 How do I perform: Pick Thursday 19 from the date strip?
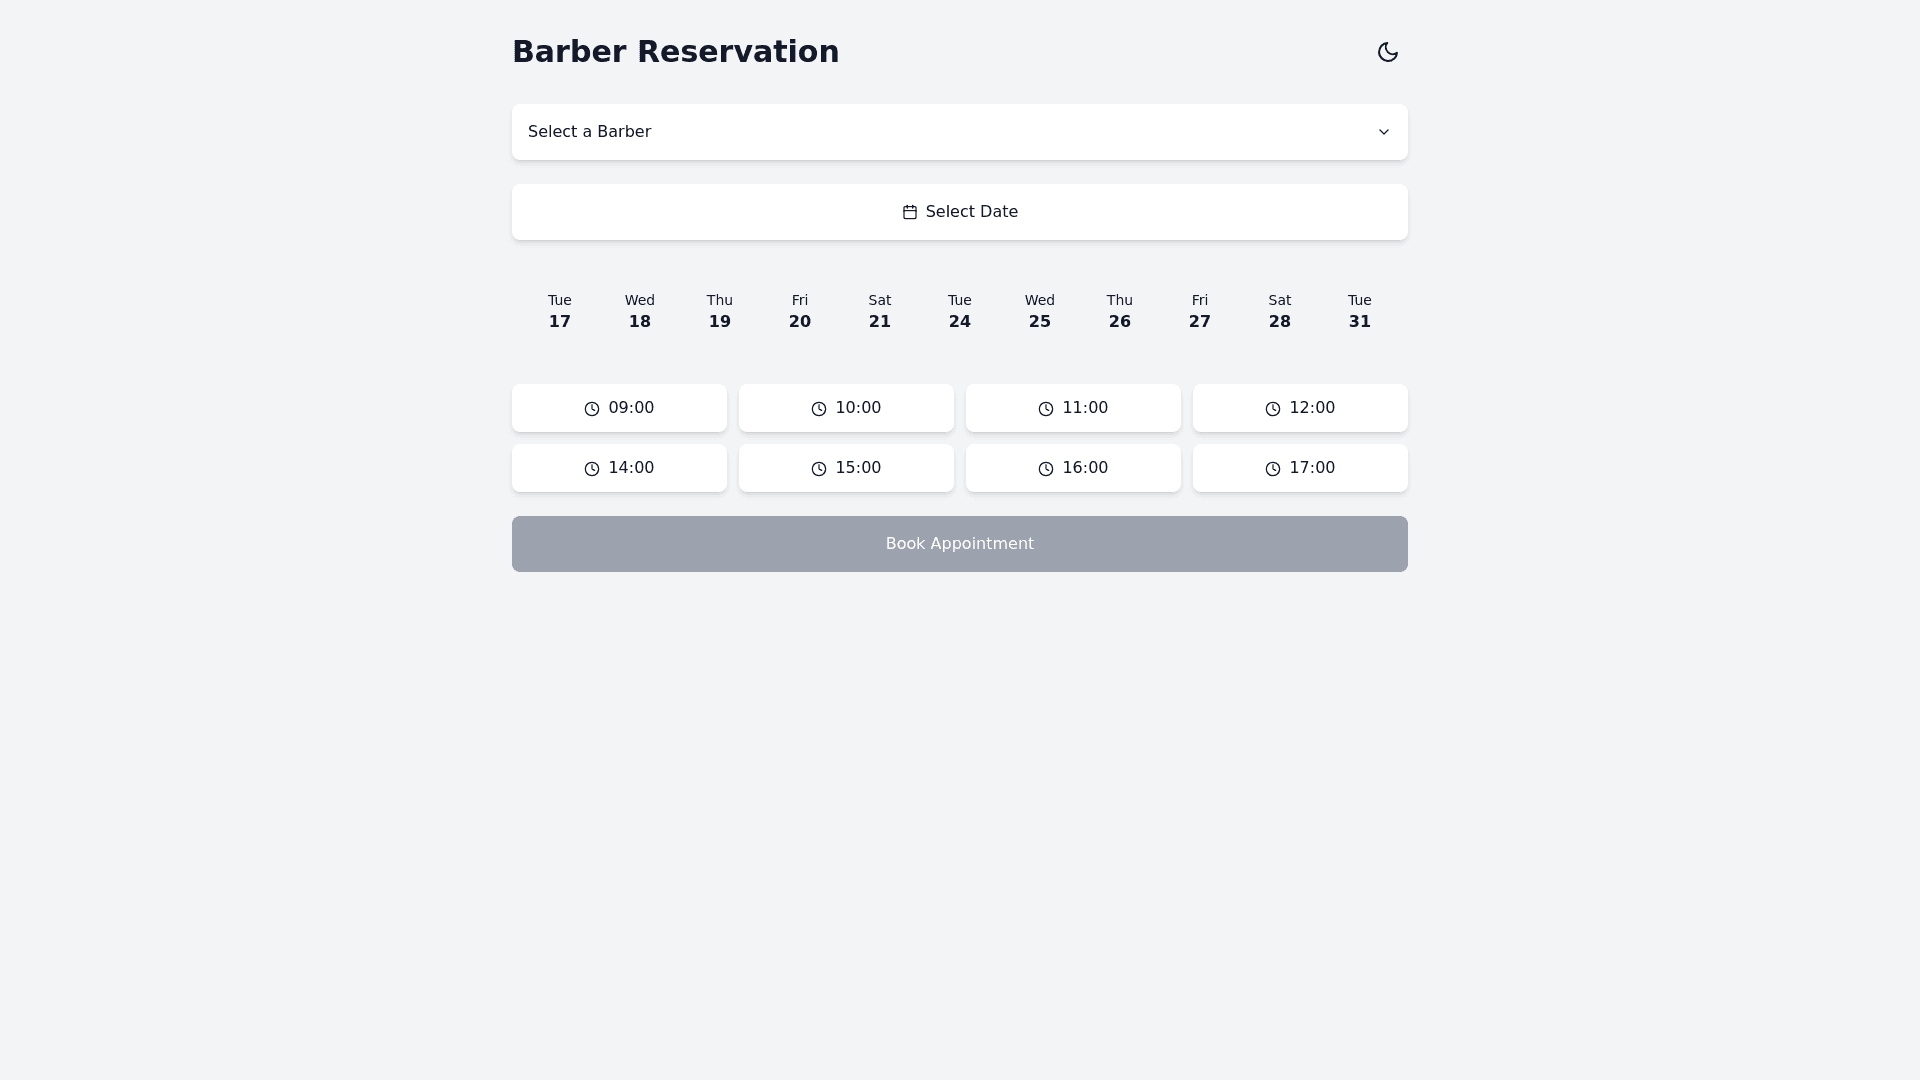point(720,312)
